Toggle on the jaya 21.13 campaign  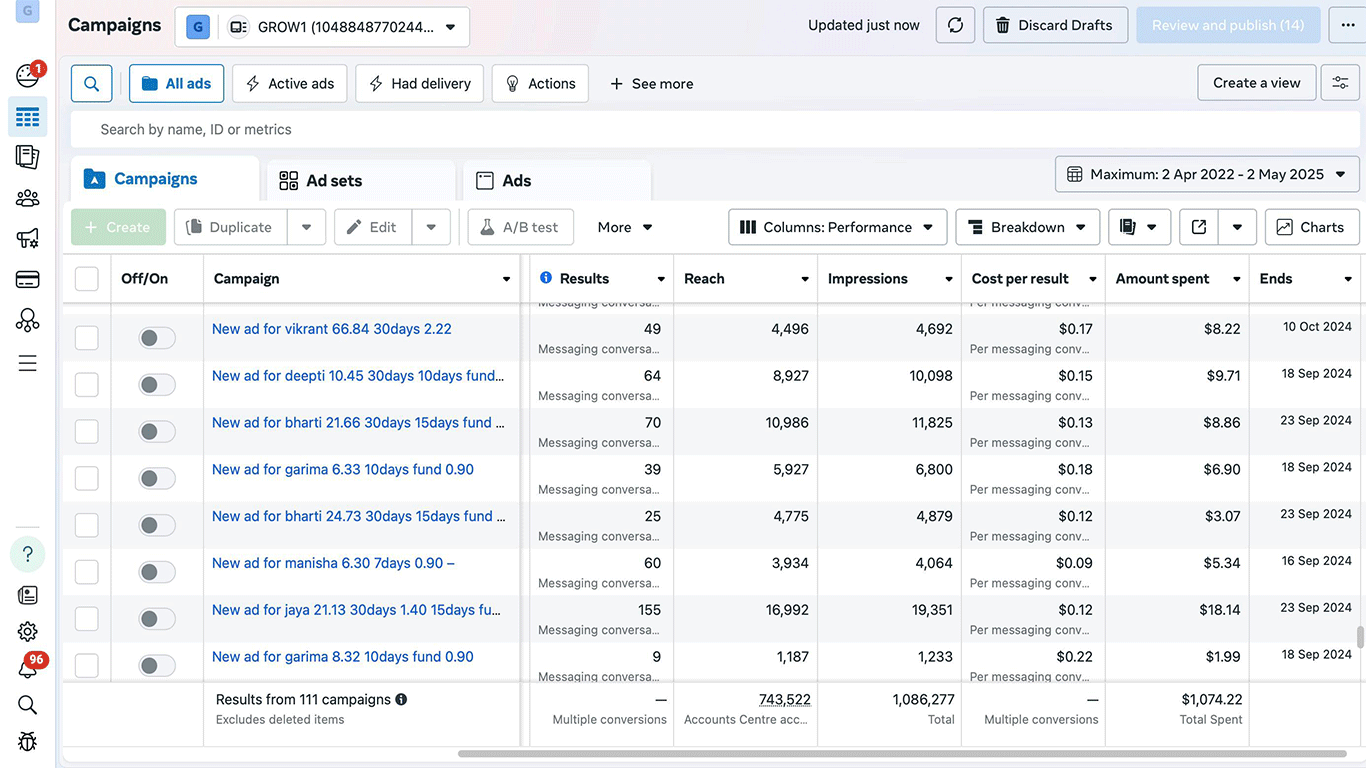(x=157, y=619)
